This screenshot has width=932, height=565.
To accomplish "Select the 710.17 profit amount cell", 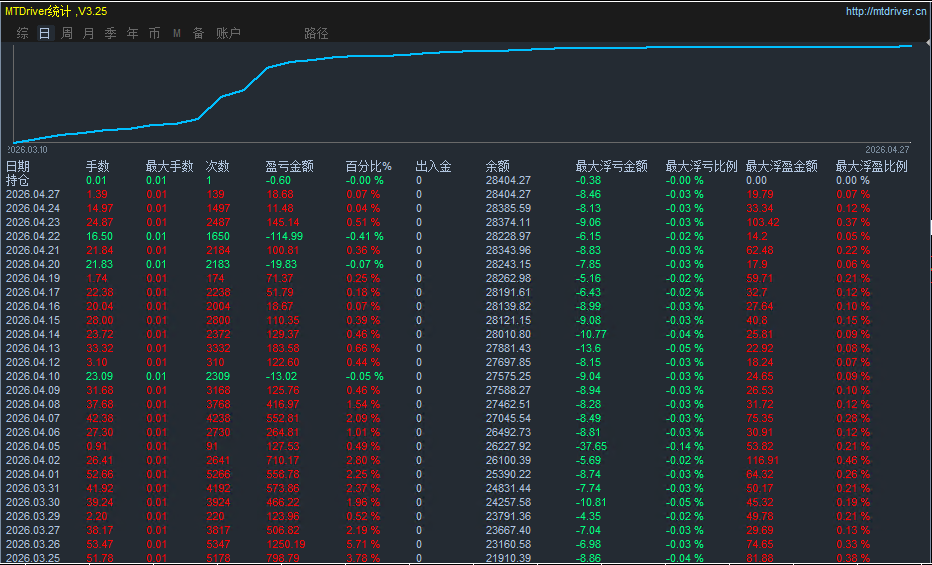I will [282, 460].
